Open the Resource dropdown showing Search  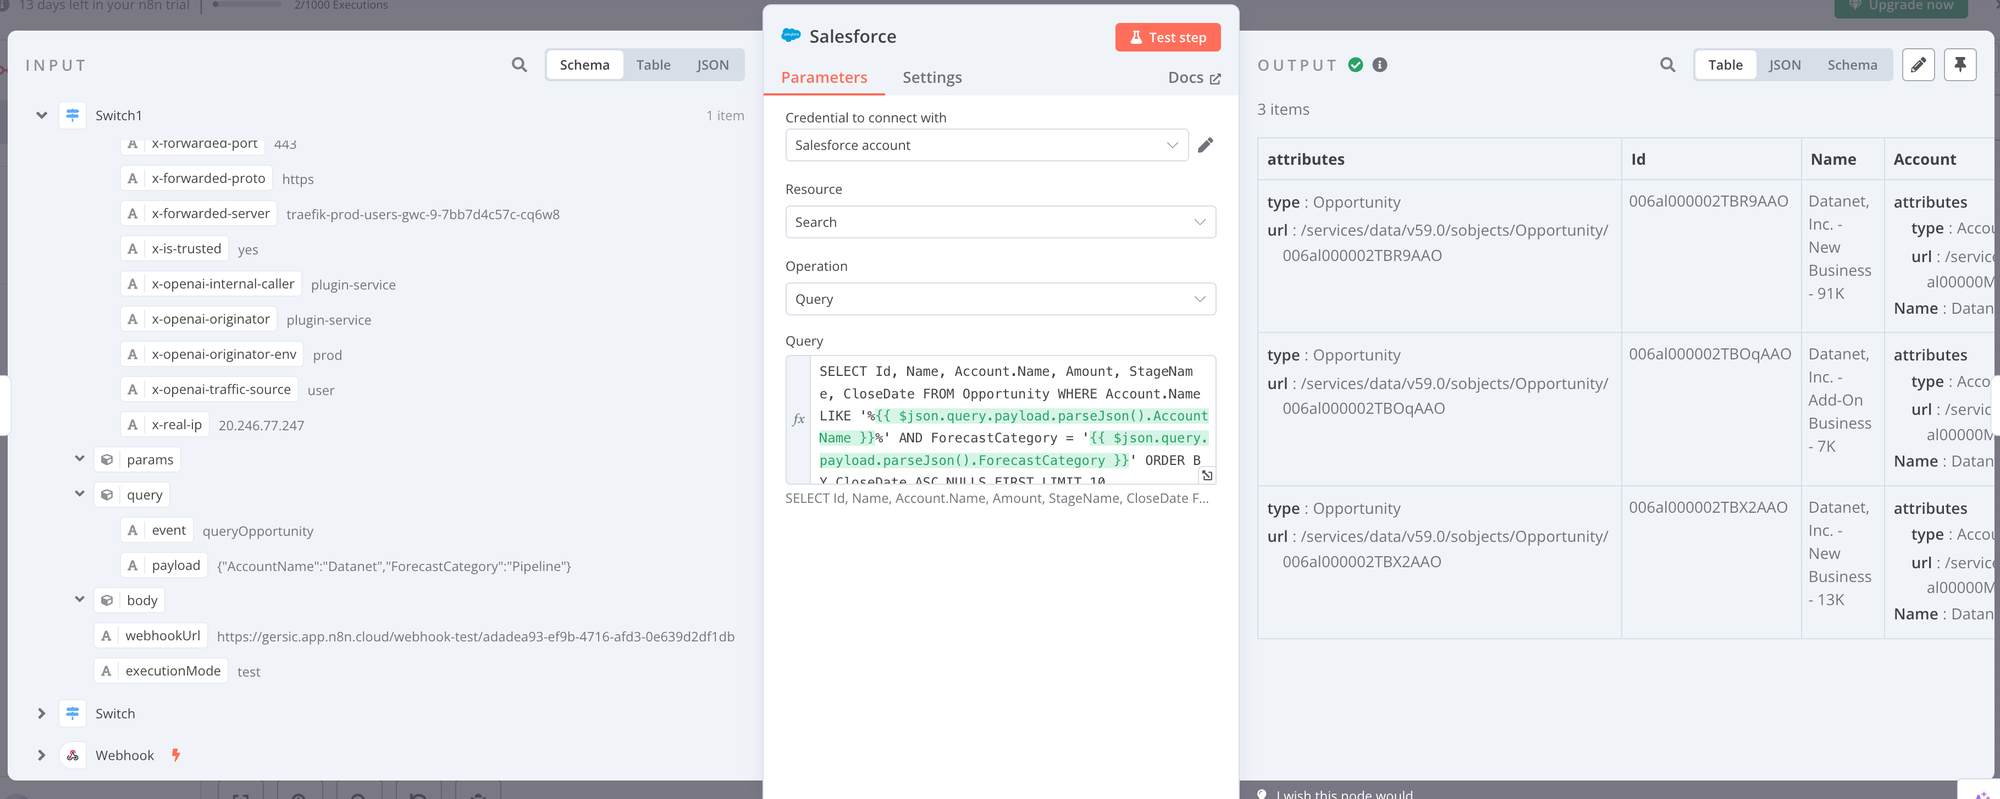pyautogui.click(x=1001, y=222)
